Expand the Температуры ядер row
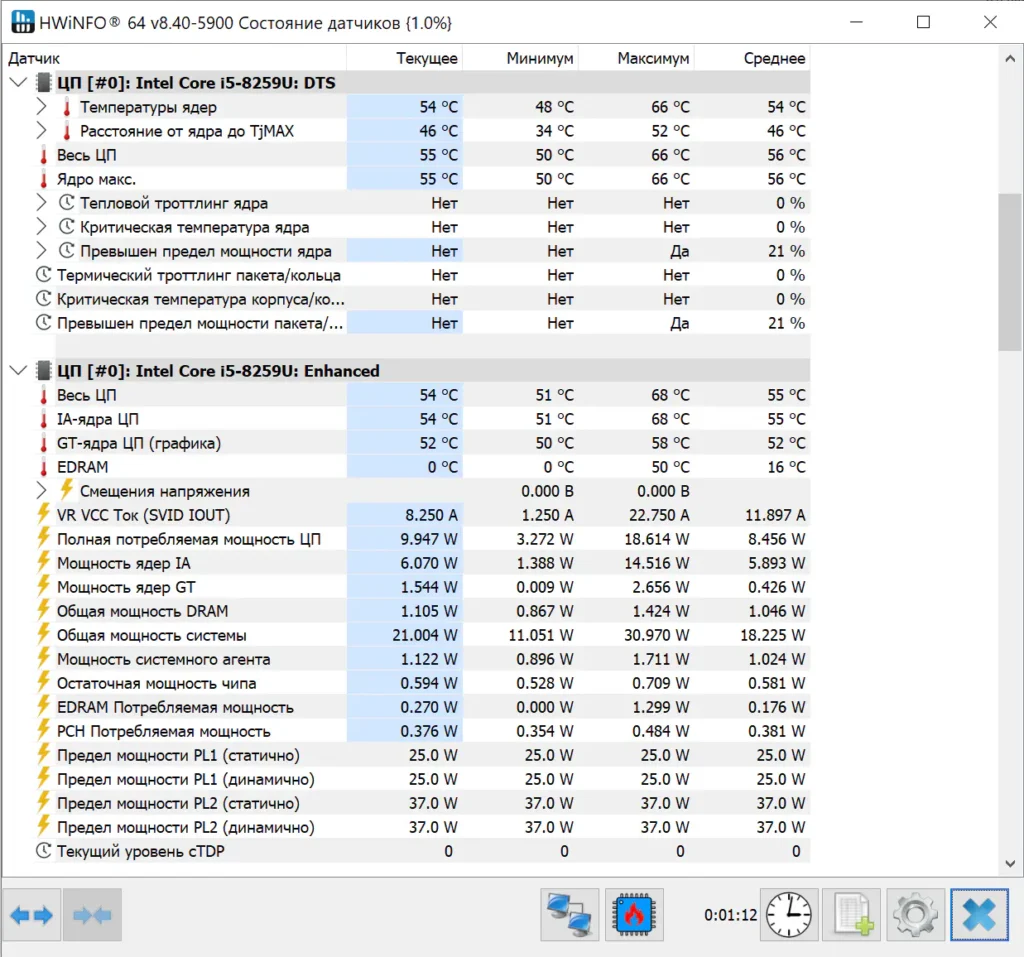The image size is (1024, 957). coord(41,106)
